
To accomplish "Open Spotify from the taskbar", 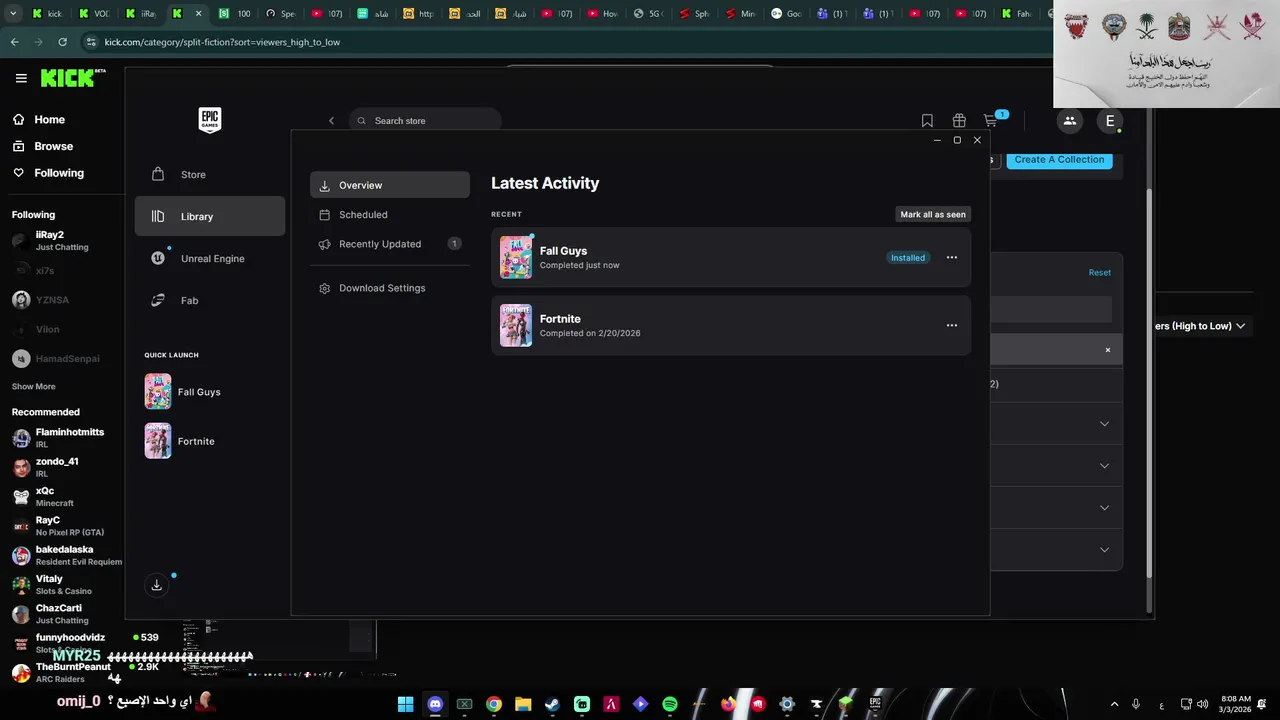I will 670,704.
